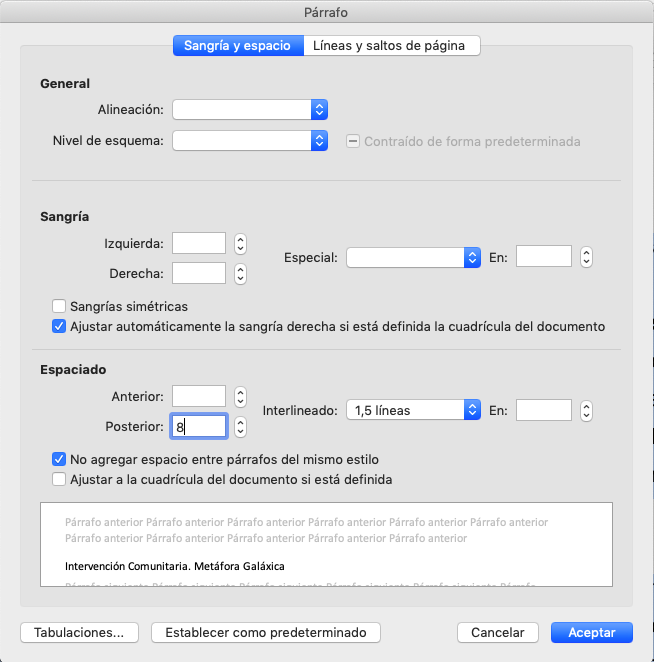Click the Anterior spacing stepper
Viewport: 654px width, 662px height.
[240, 397]
